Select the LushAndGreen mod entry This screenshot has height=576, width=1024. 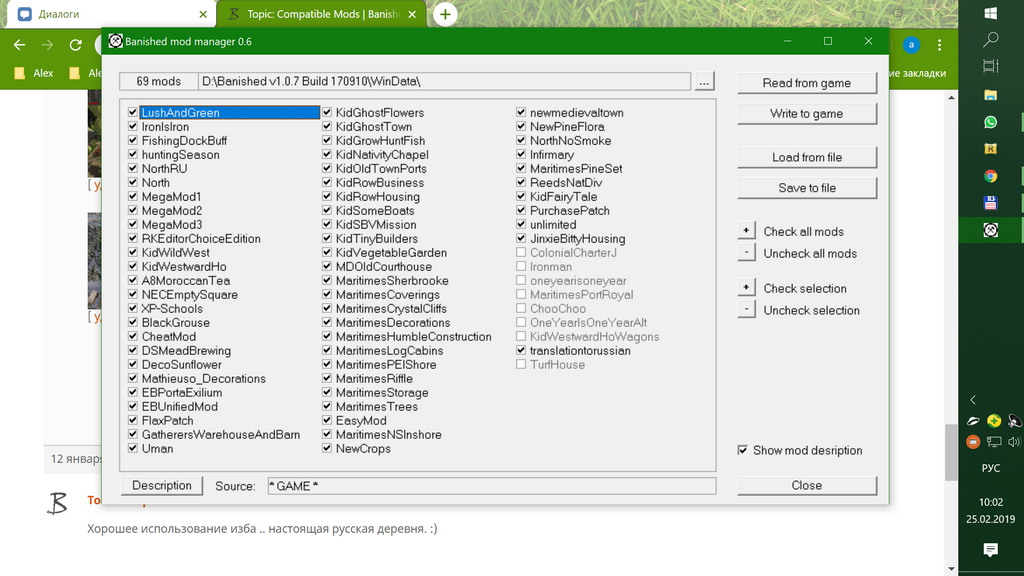pyautogui.click(x=229, y=112)
